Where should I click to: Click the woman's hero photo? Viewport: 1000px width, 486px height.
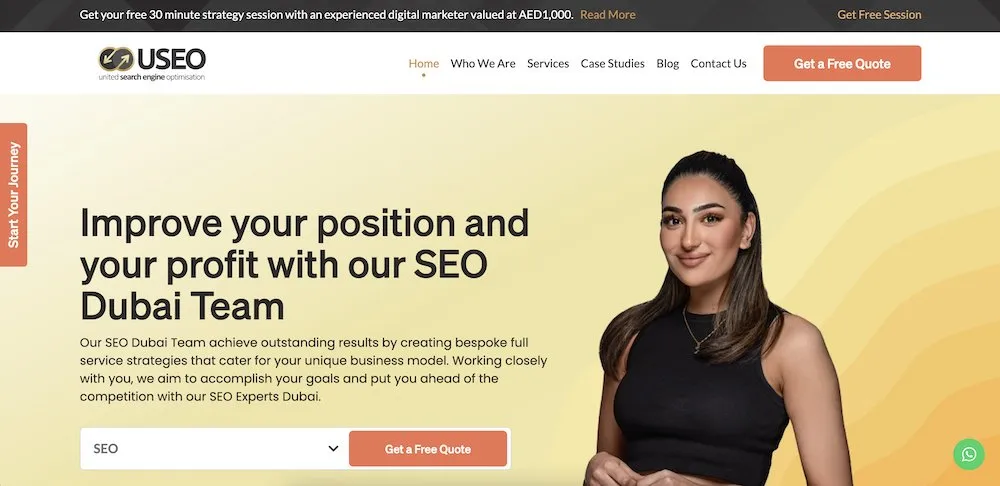(721, 319)
